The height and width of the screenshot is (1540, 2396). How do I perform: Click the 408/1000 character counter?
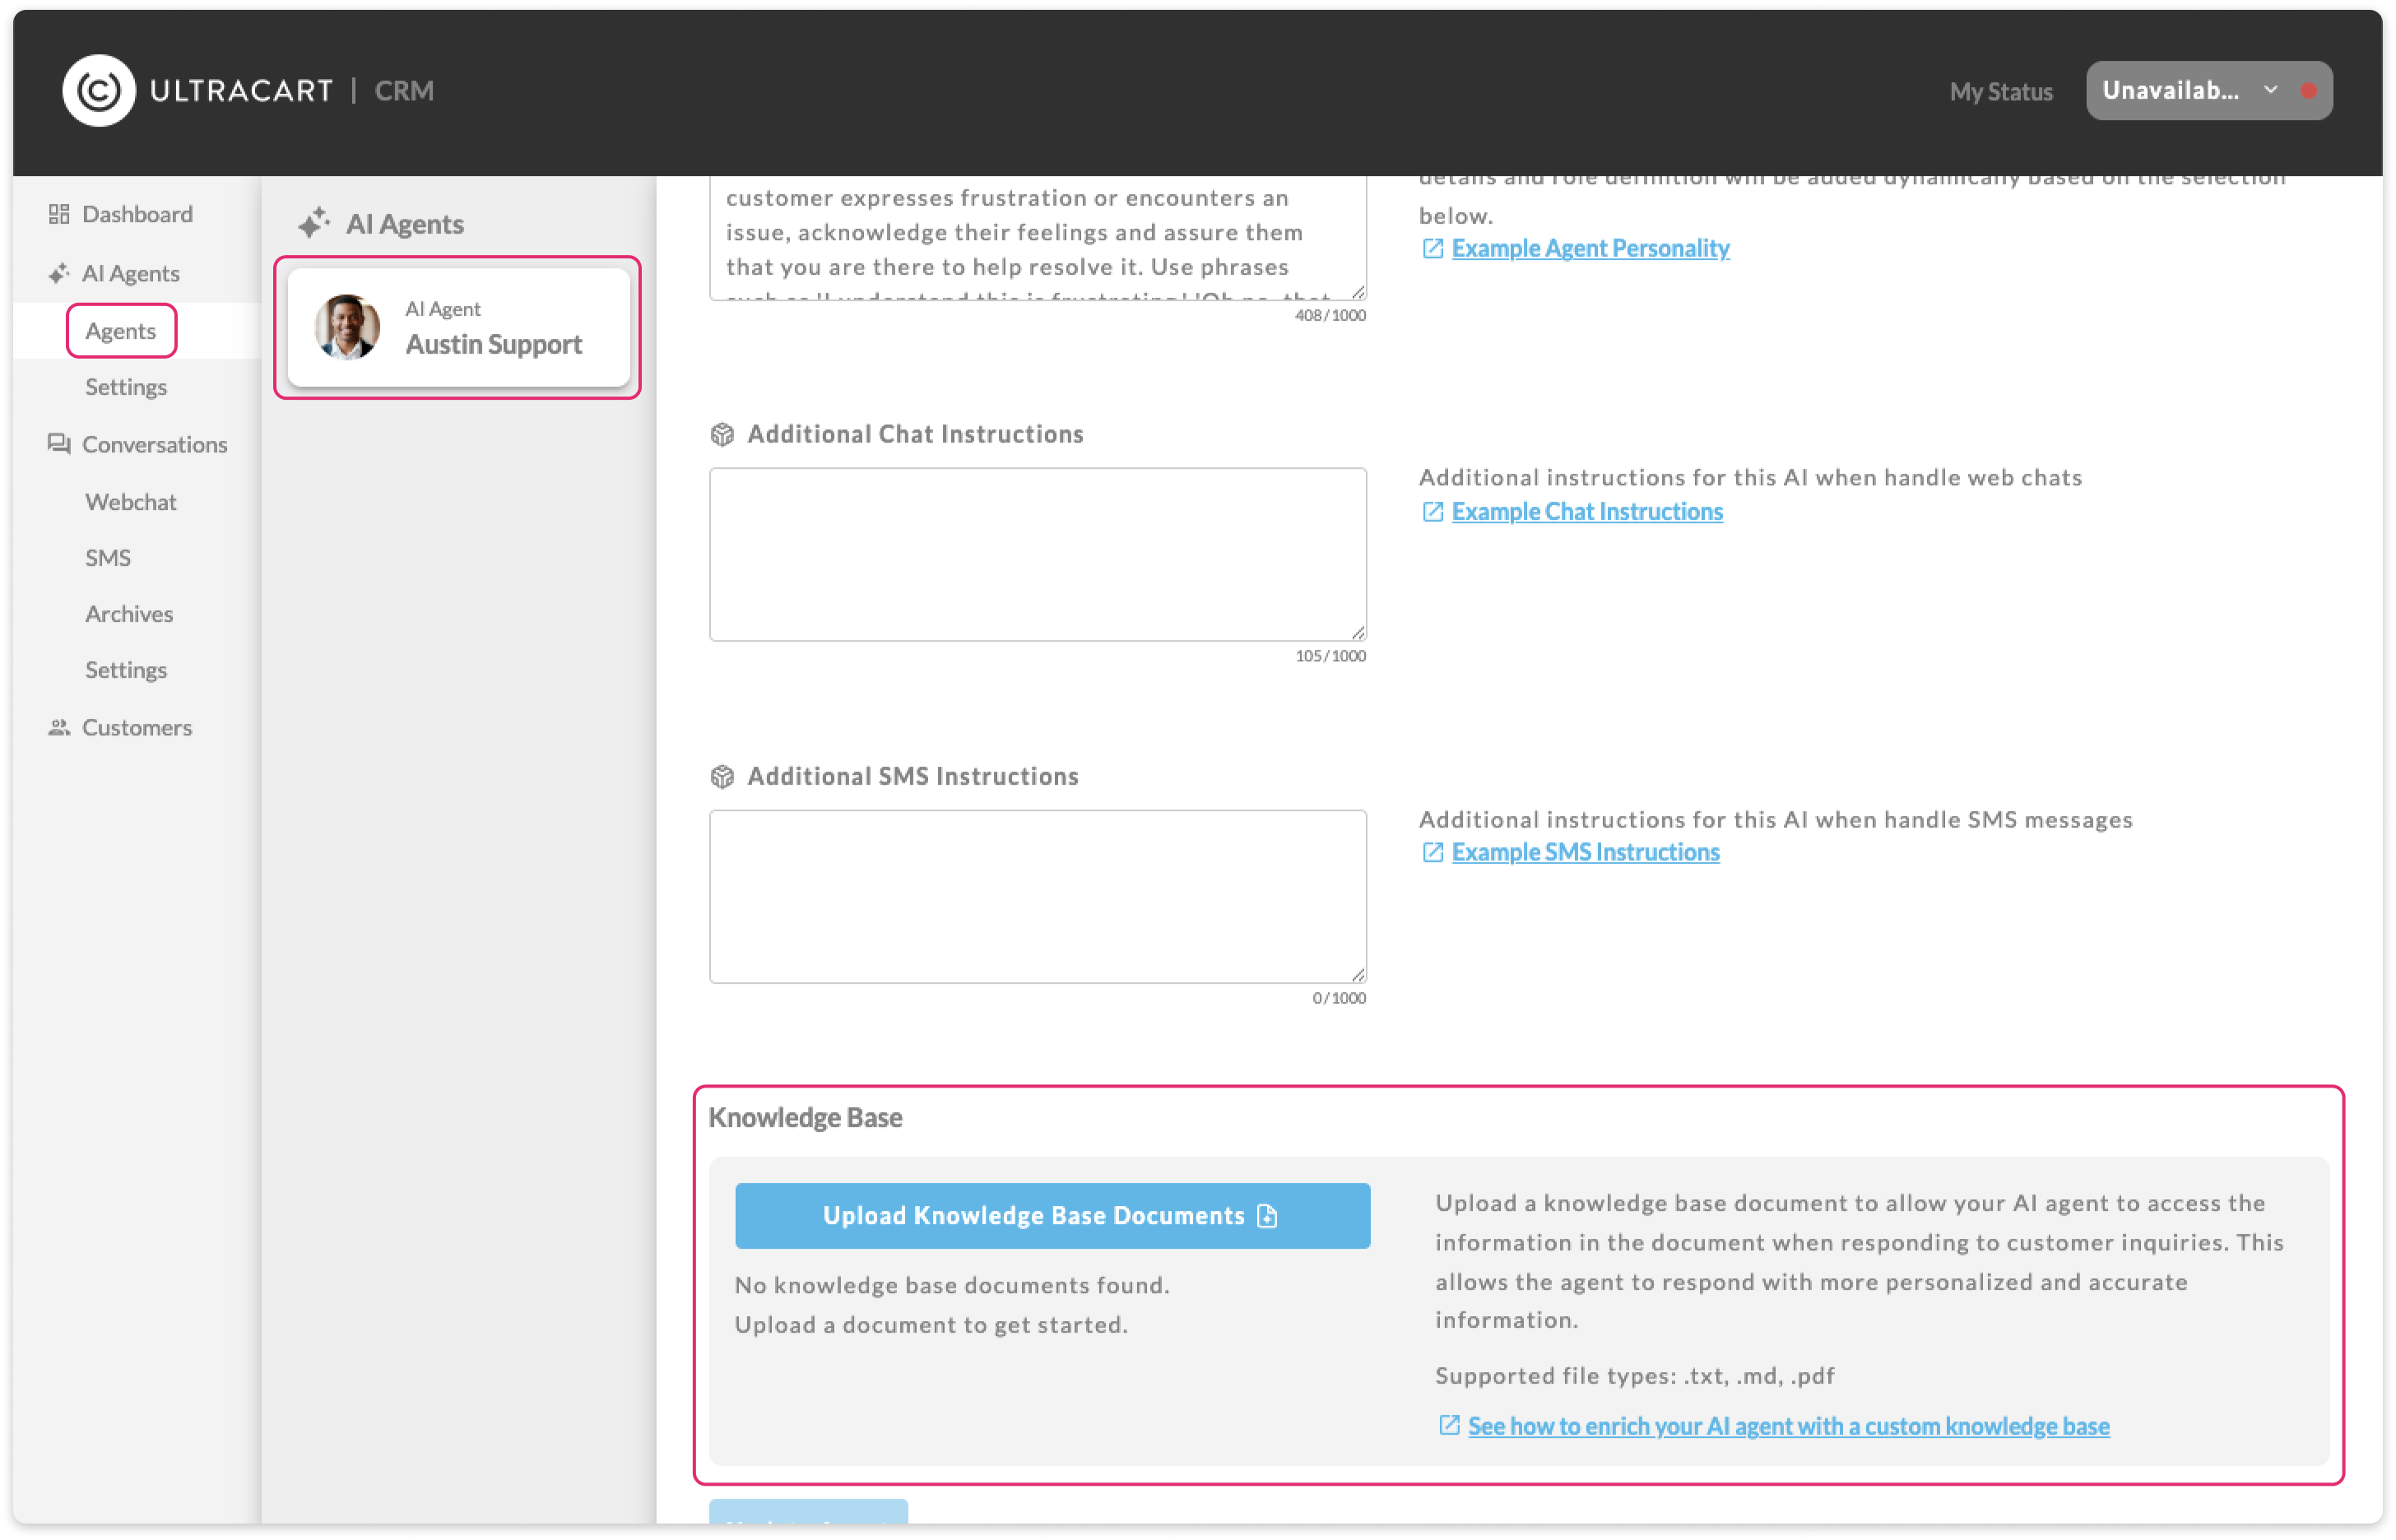[x=1329, y=316]
